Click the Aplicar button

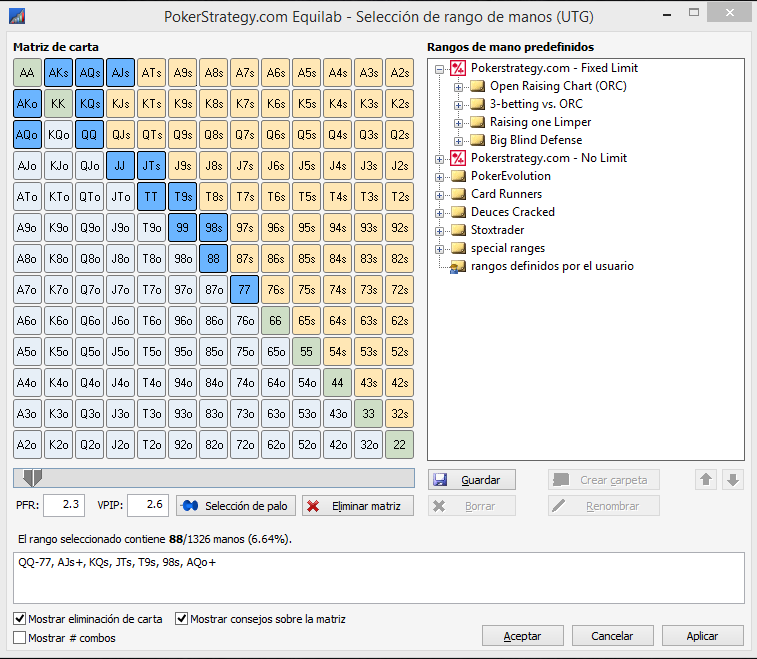coord(702,636)
